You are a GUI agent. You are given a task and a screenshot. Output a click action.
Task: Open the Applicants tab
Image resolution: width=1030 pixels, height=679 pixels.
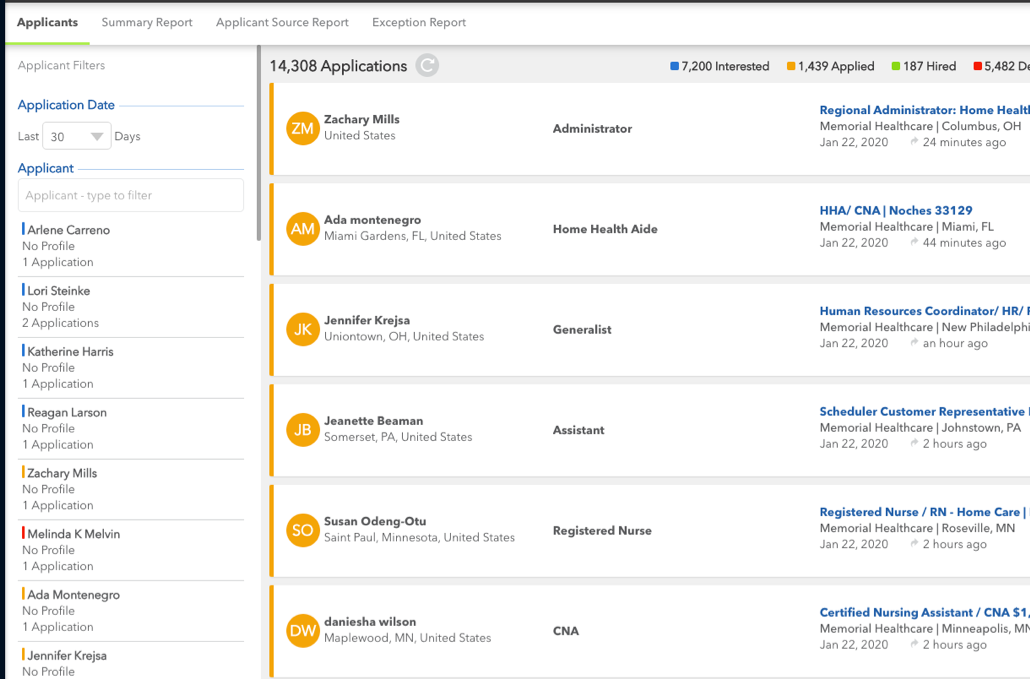point(47,22)
